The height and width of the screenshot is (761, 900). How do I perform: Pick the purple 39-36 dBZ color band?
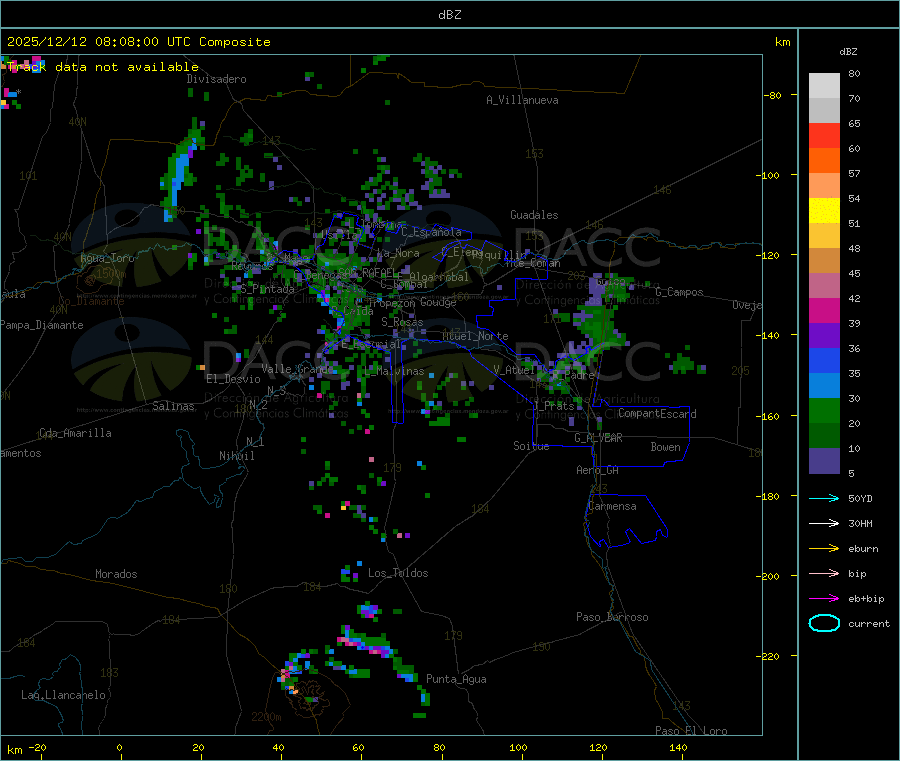click(x=824, y=336)
